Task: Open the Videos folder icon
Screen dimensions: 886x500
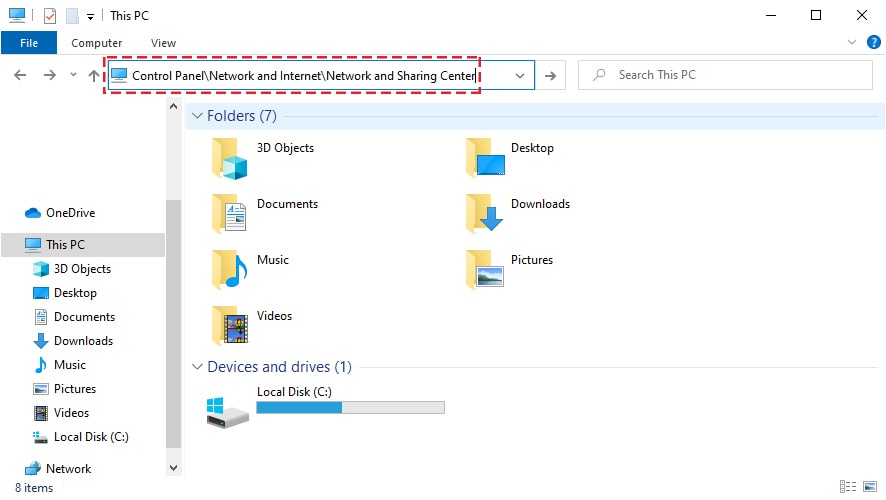Action: 229,326
